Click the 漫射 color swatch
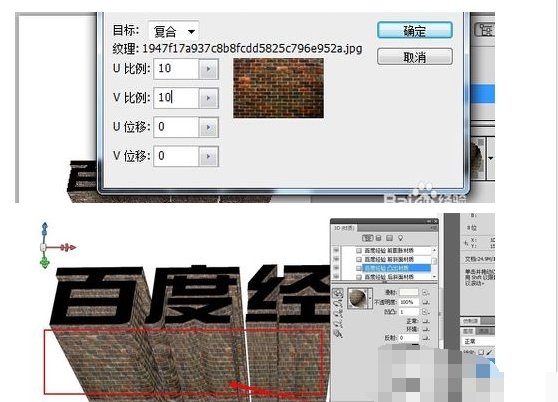The image size is (558, 402). coord(409,292)
